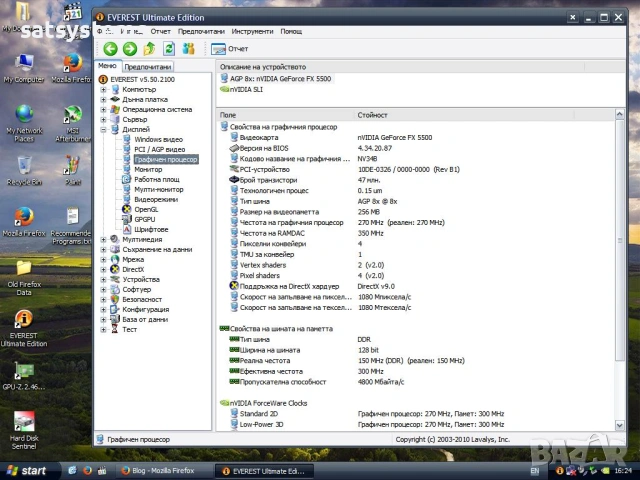Expand the Дънна платка tree node
The image size is (640, 480).
point(103,100)
